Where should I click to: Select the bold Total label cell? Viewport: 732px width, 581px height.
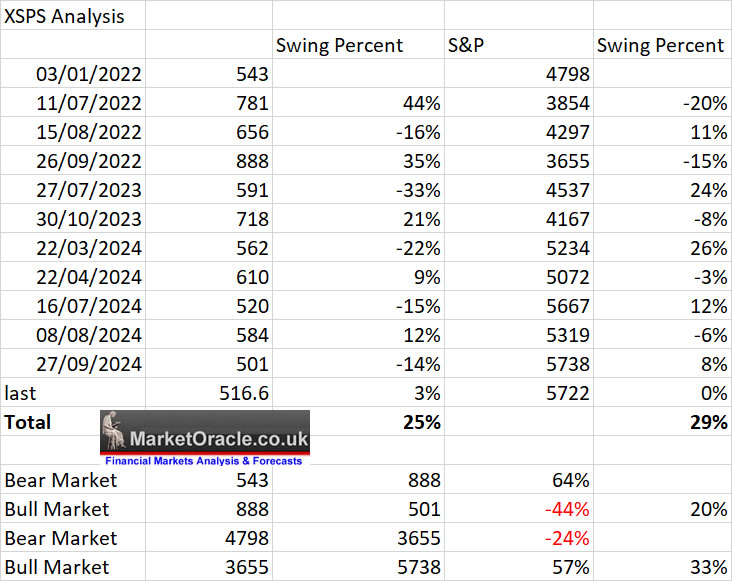(x=28, y=422)
